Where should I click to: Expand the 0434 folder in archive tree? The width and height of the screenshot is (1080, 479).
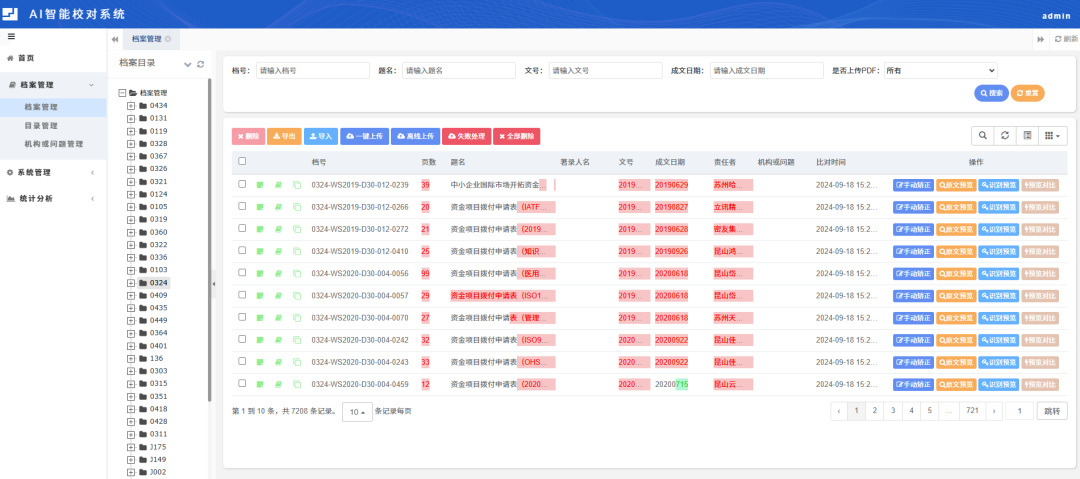click(131, 105)
